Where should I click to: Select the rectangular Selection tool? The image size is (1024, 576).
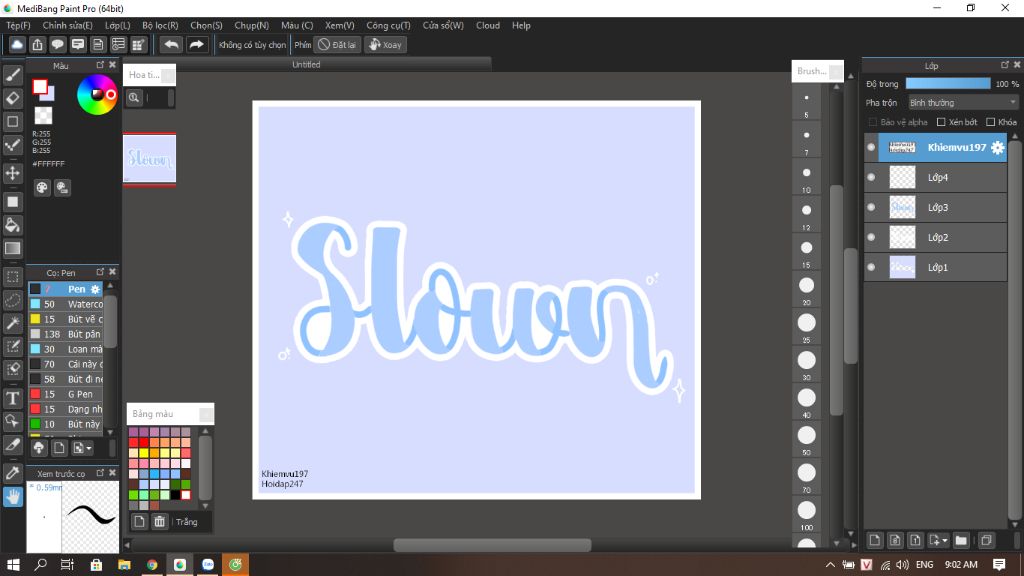point(12,277)
